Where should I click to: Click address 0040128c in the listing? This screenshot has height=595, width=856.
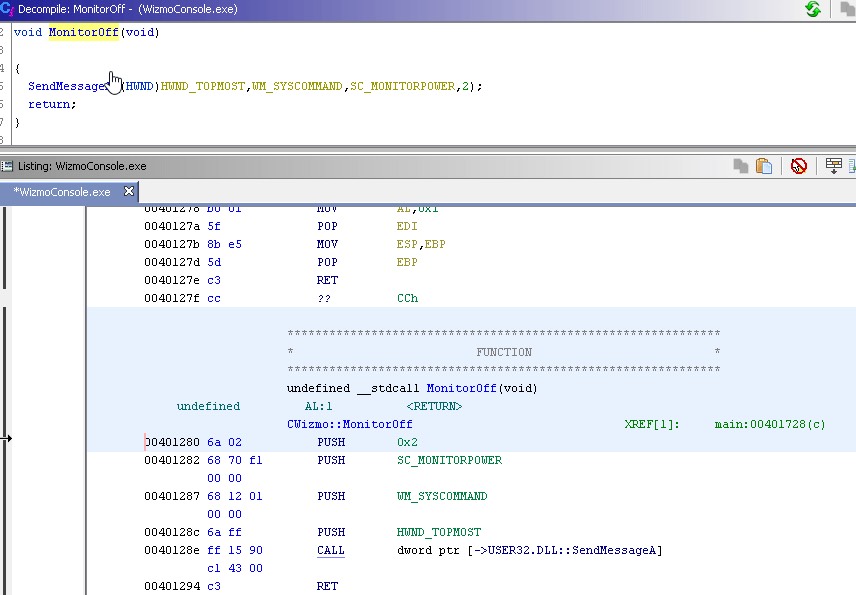(x=172, y=532)
